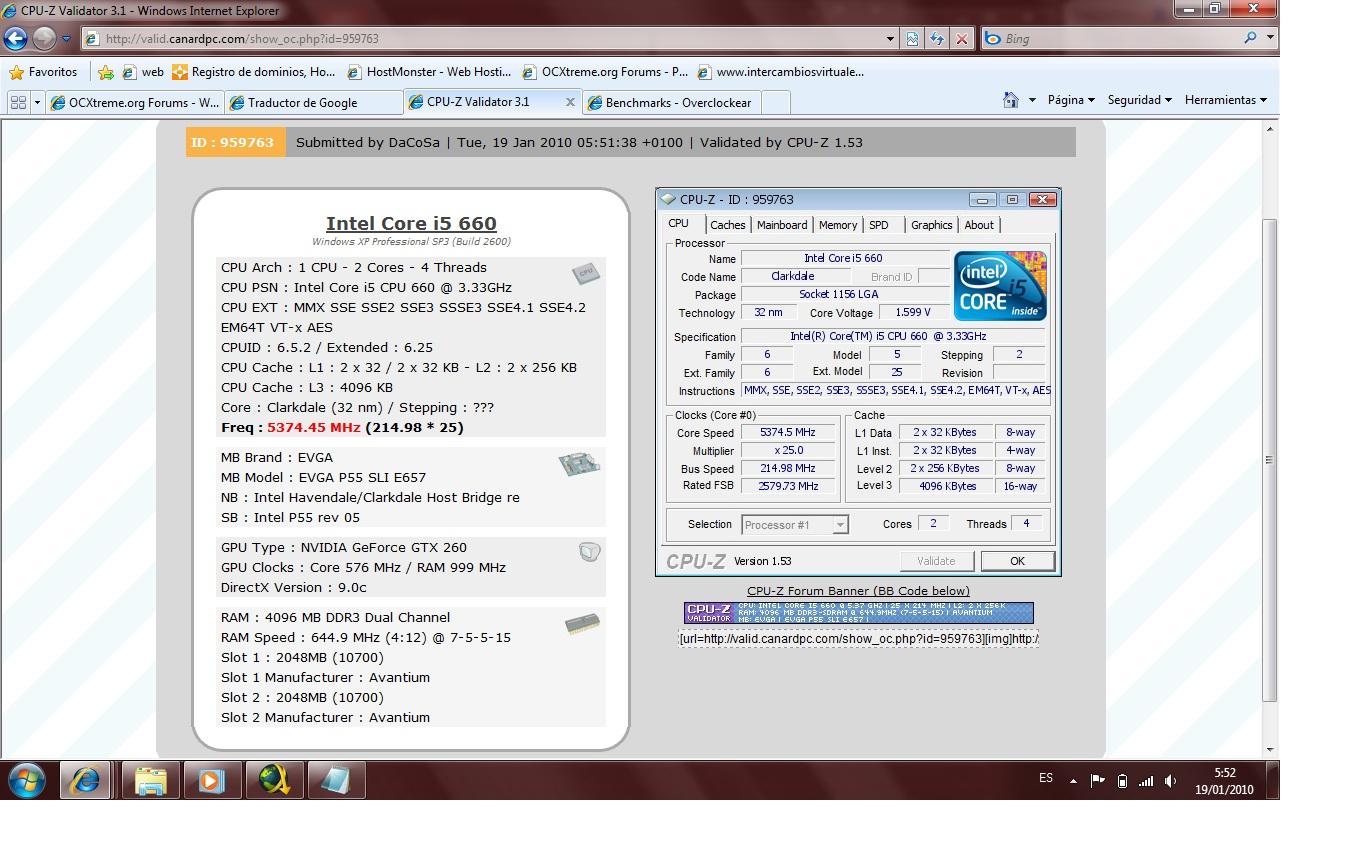Image resolution: width=1361 pixels, height=857 pixels.
Task: Open the recent pages dropdown beside Forward
Action: click(66, 39)
